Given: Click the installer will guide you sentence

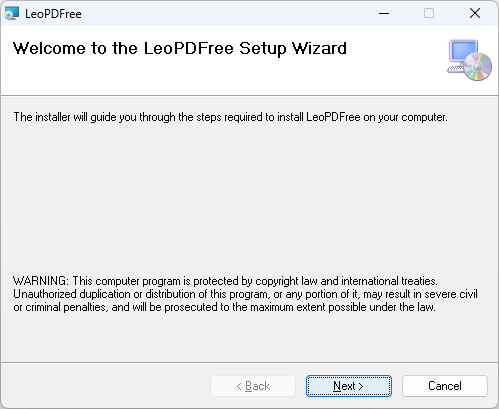Looking at the screenshot, I should (x=230, y=117).
